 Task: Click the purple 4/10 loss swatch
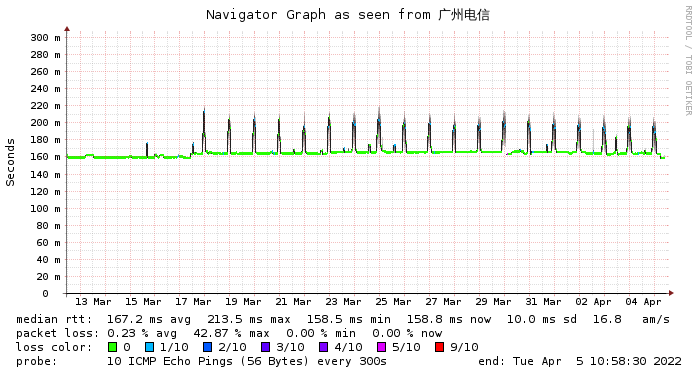tap(324, 347)
